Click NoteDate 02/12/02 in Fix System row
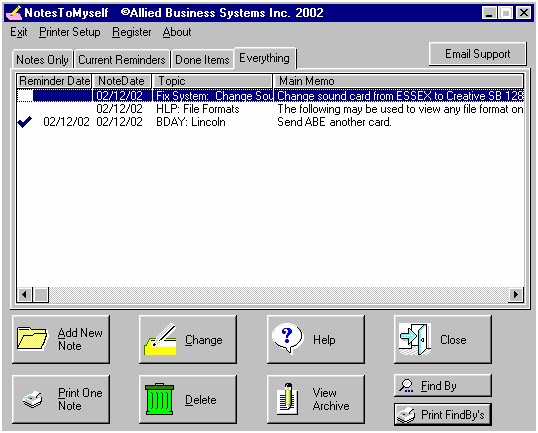Image resolution: width=538 pixels, height=433 pixels. point(119,96)
